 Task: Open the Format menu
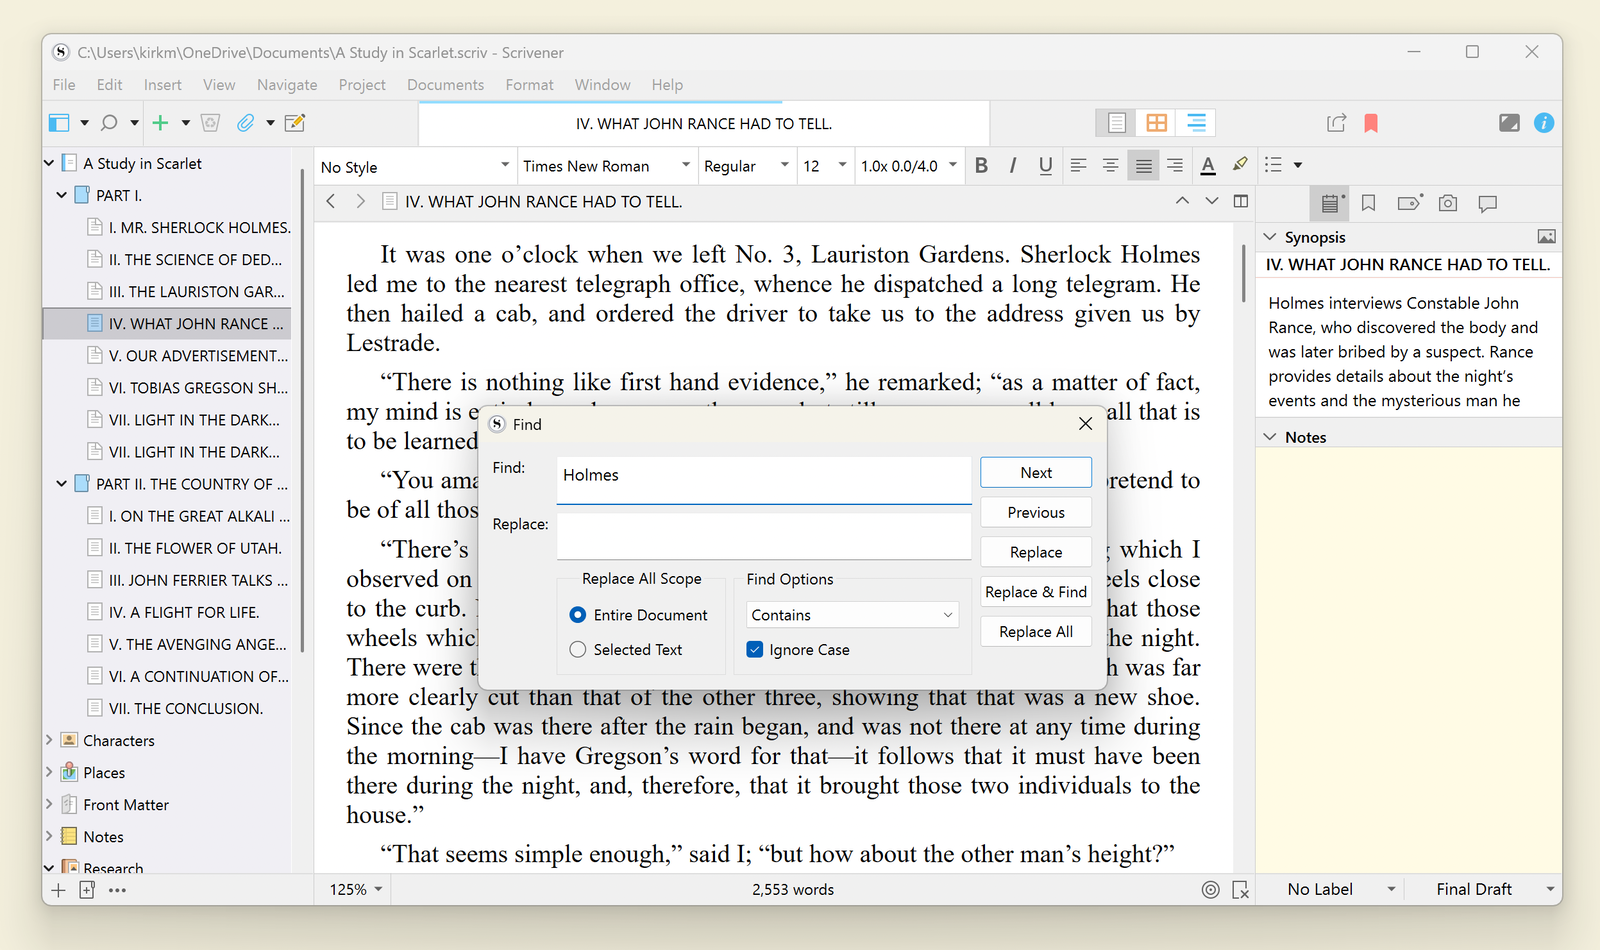pyautogui.click(x=529, y=85)
